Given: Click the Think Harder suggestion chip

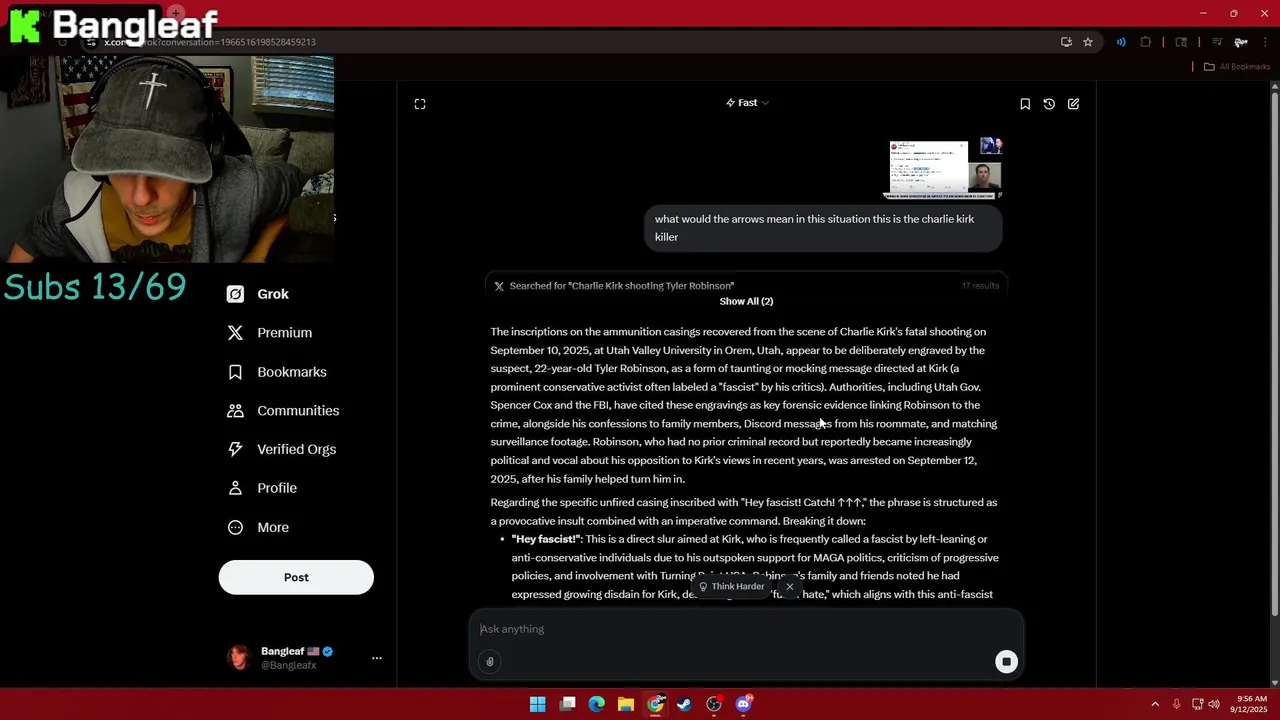Looking at the screenshot, I should click(731, 587).
